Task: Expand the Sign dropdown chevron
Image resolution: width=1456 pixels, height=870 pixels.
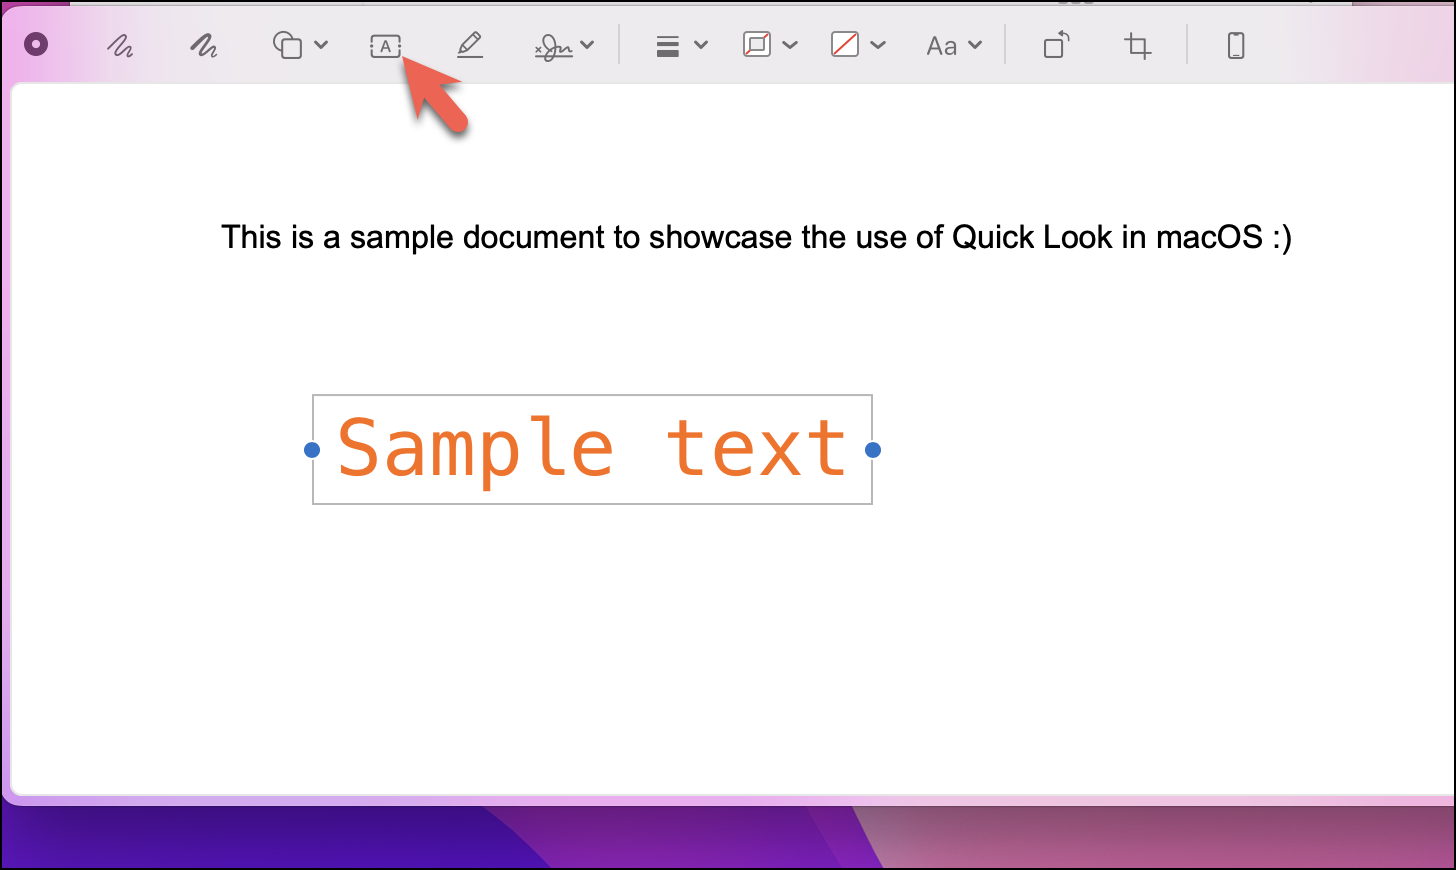Action: click(x=587, y=45)
